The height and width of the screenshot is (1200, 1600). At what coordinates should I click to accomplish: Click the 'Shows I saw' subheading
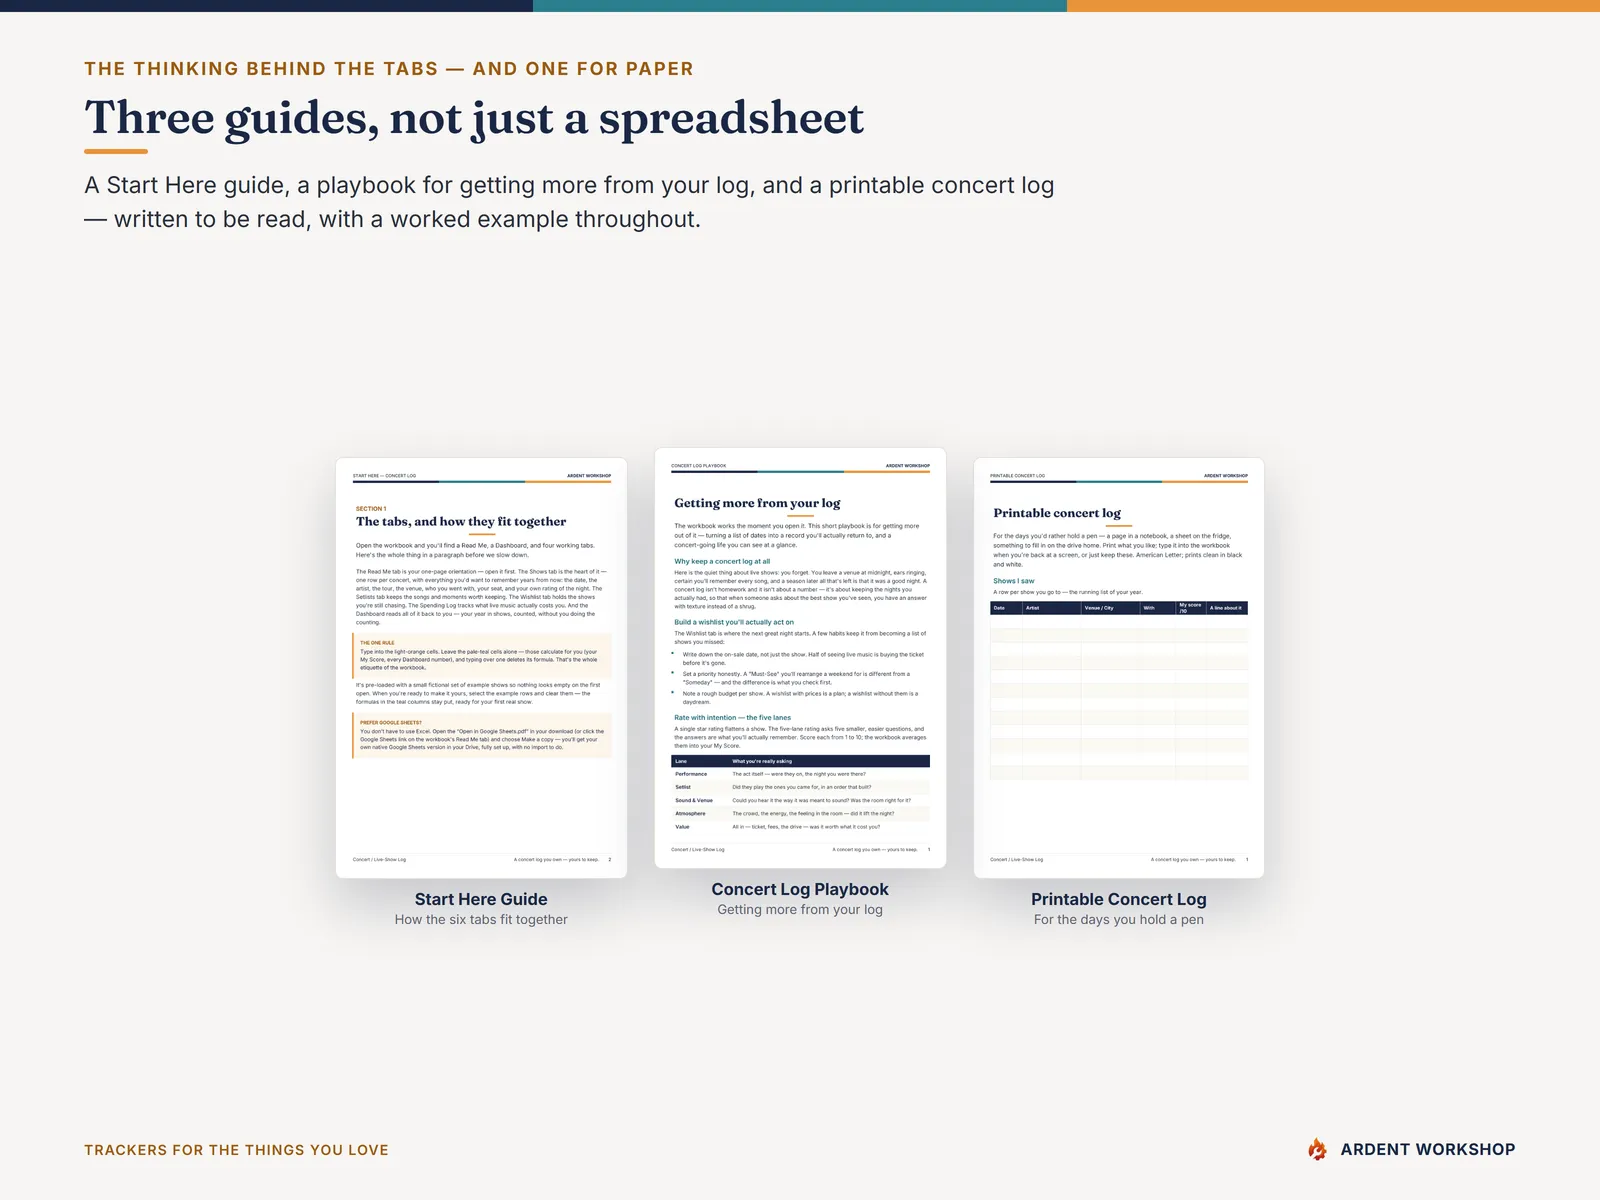tap(1014, 581)
